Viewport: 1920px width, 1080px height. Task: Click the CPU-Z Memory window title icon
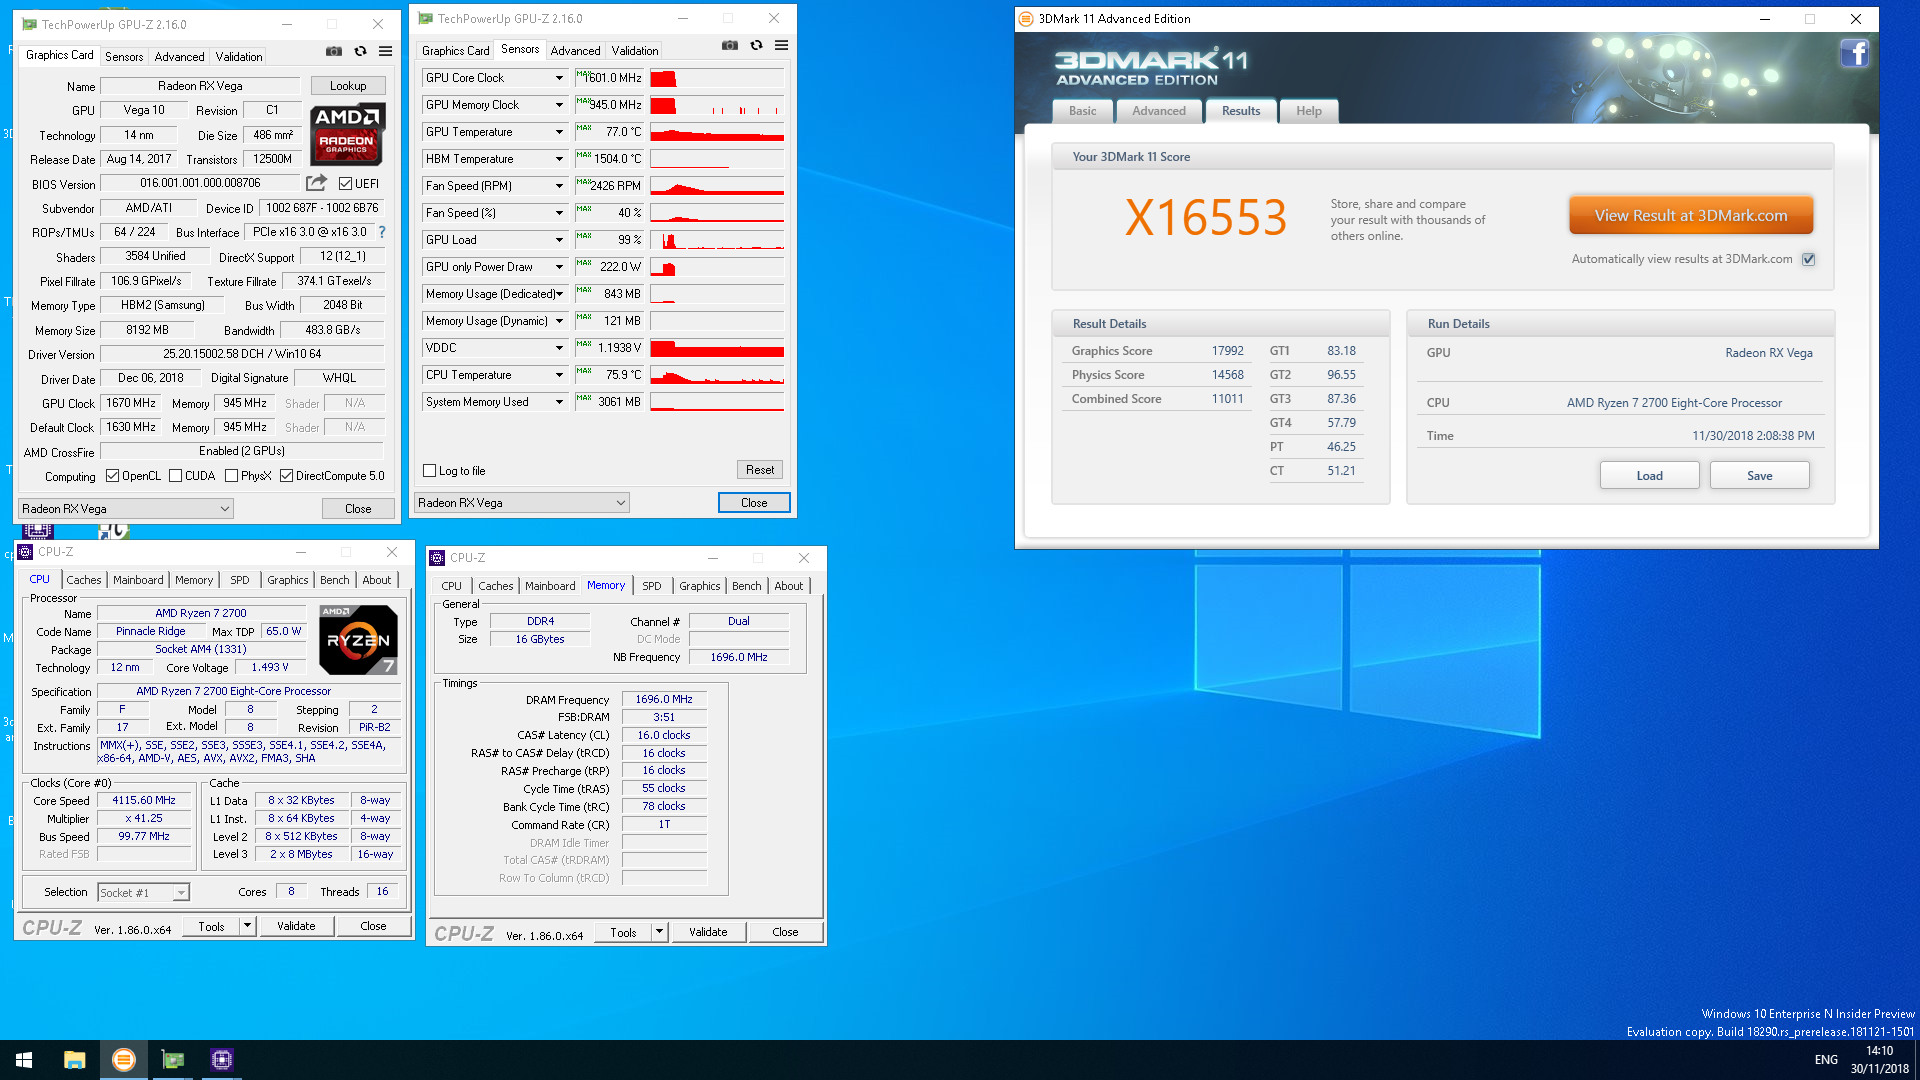(x=437, y=558)
